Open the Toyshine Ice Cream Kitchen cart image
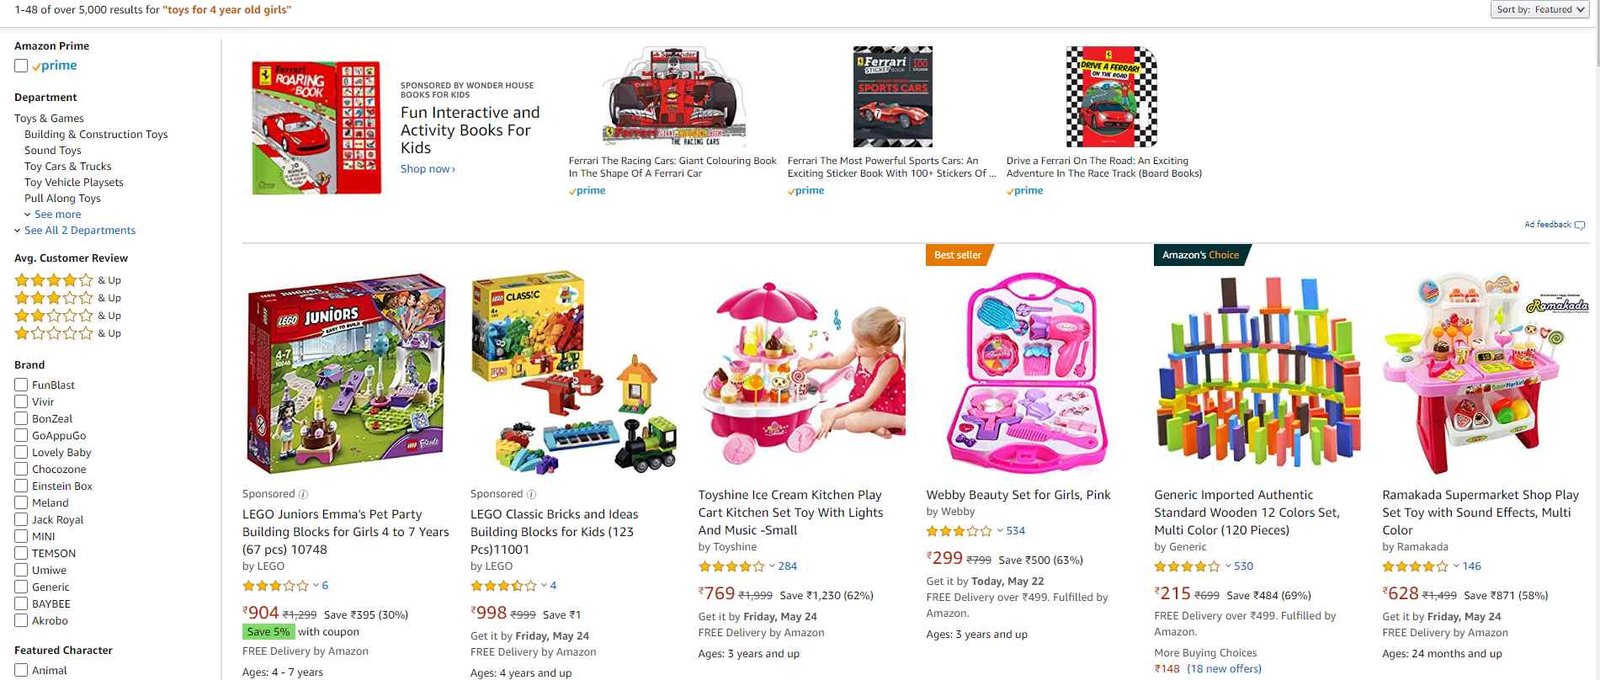The height and width of the screenshot is (680, 1600). [x=802, y=372]
